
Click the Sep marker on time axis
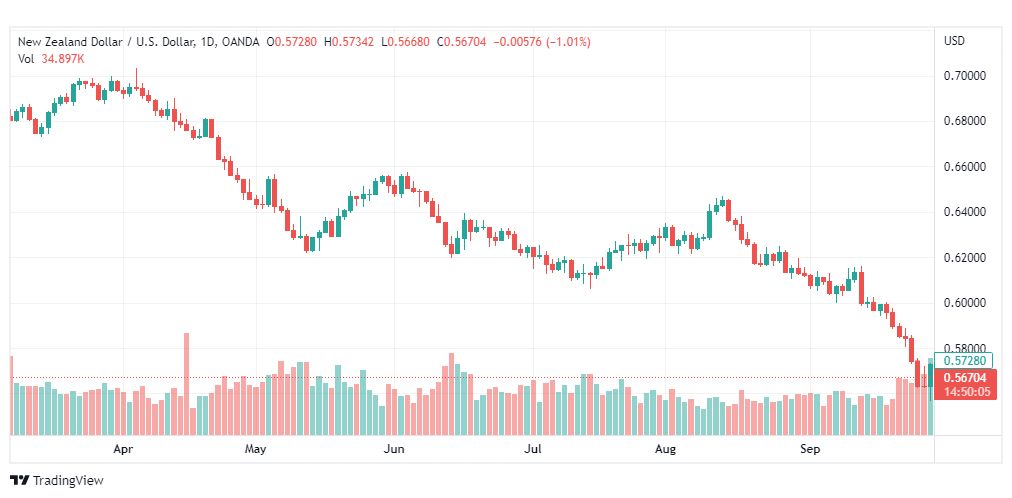[x=809, y=449]
